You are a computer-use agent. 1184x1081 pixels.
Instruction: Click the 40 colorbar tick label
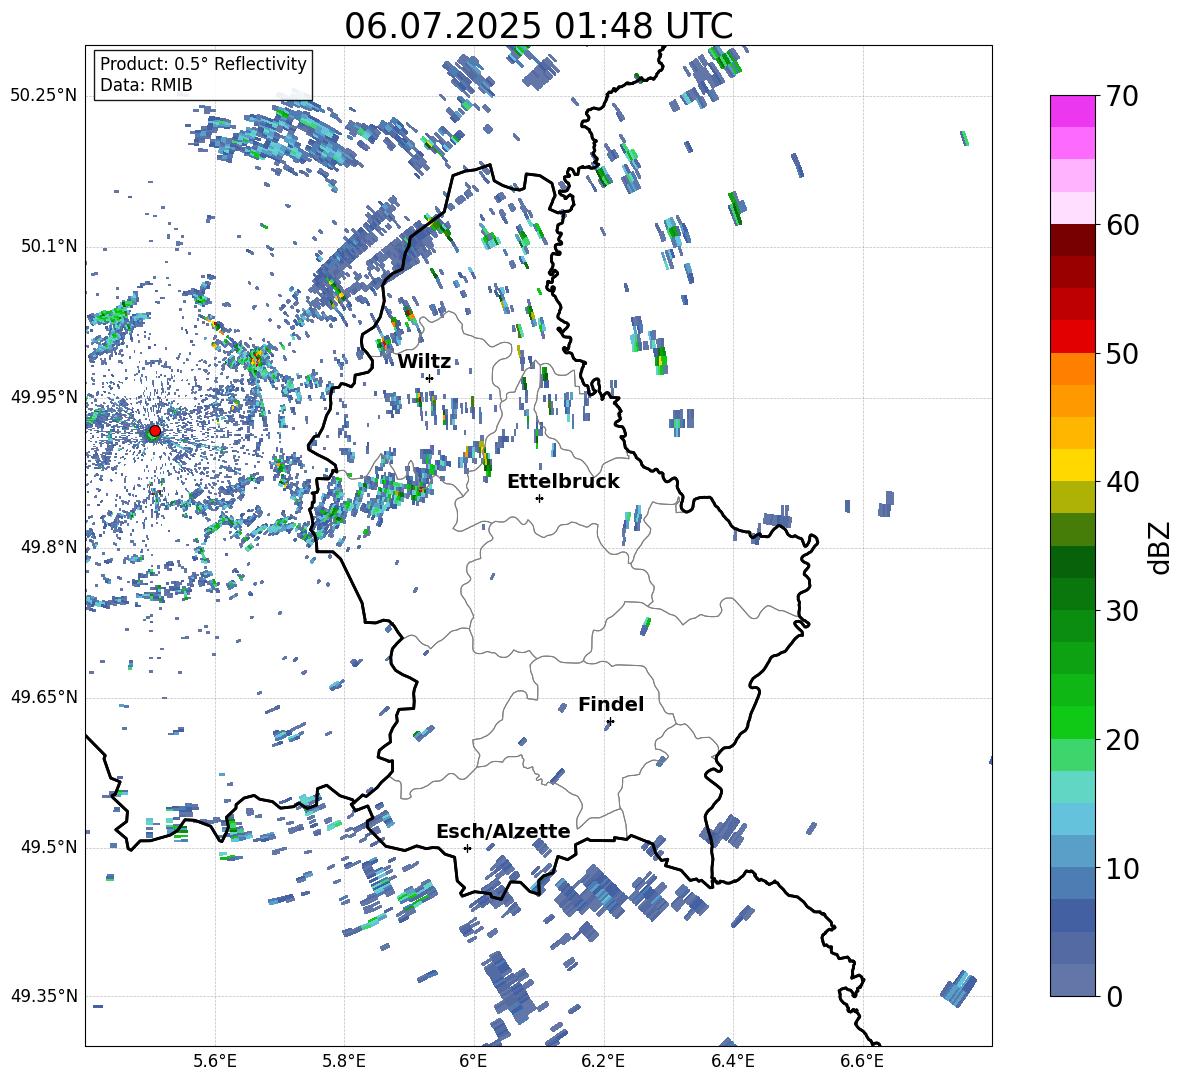[1121, 482]
